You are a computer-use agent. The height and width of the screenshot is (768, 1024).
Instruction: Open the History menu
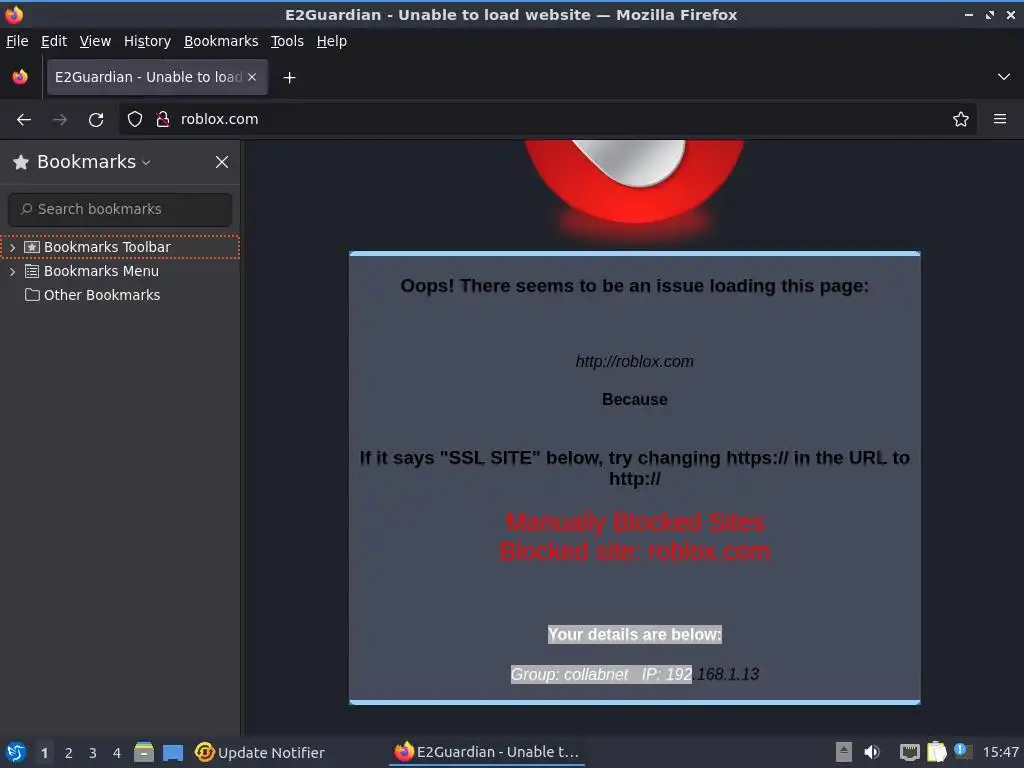coord(147,41)
